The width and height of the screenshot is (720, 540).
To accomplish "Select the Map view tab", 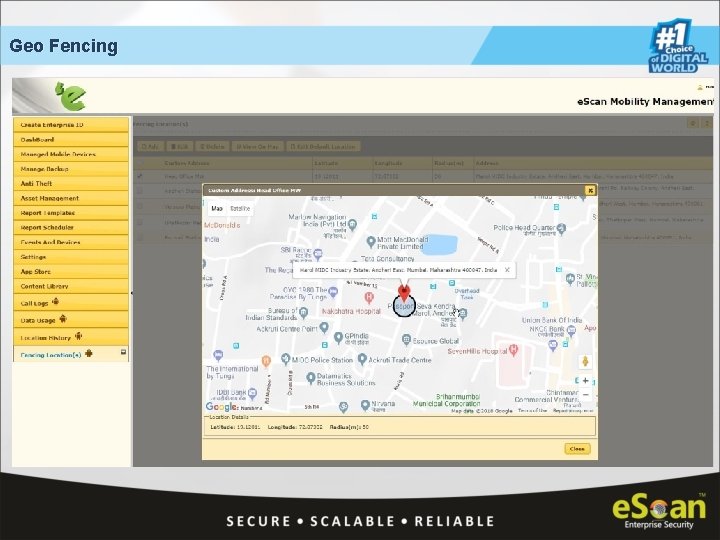I will click(217, 208).
